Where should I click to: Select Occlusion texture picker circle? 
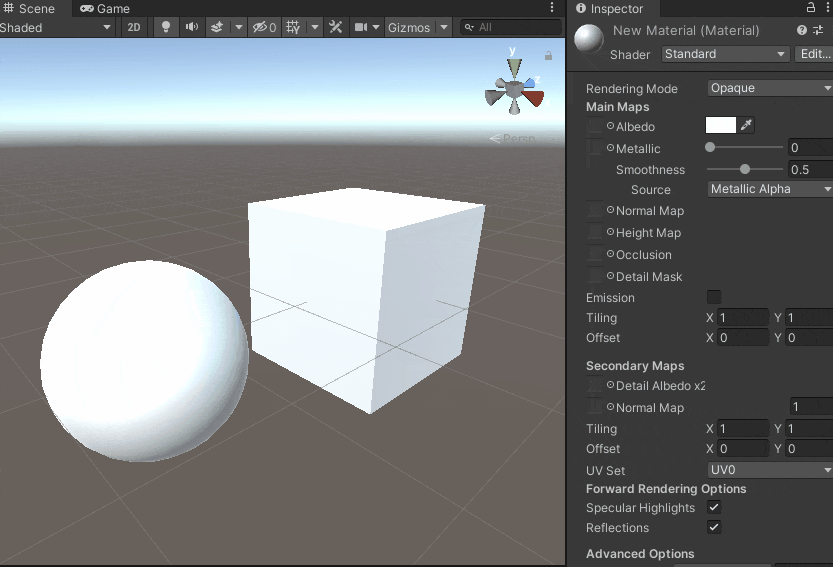pyautogui.click(x=610, y=254)
